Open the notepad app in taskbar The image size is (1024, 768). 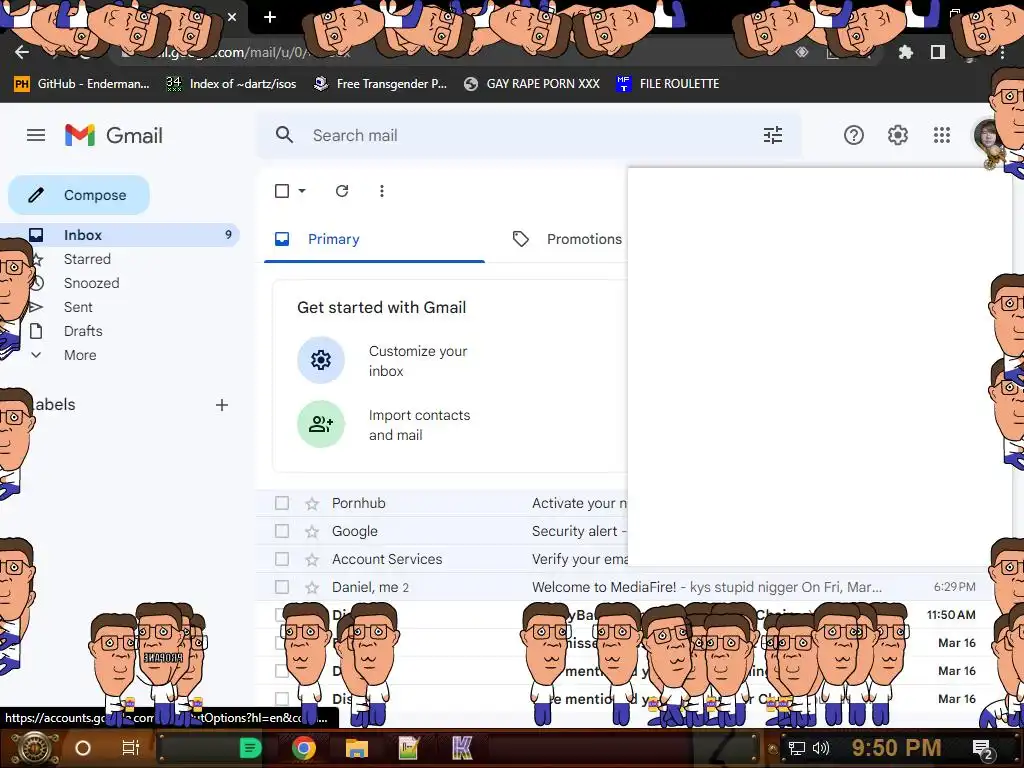(408, 748)
